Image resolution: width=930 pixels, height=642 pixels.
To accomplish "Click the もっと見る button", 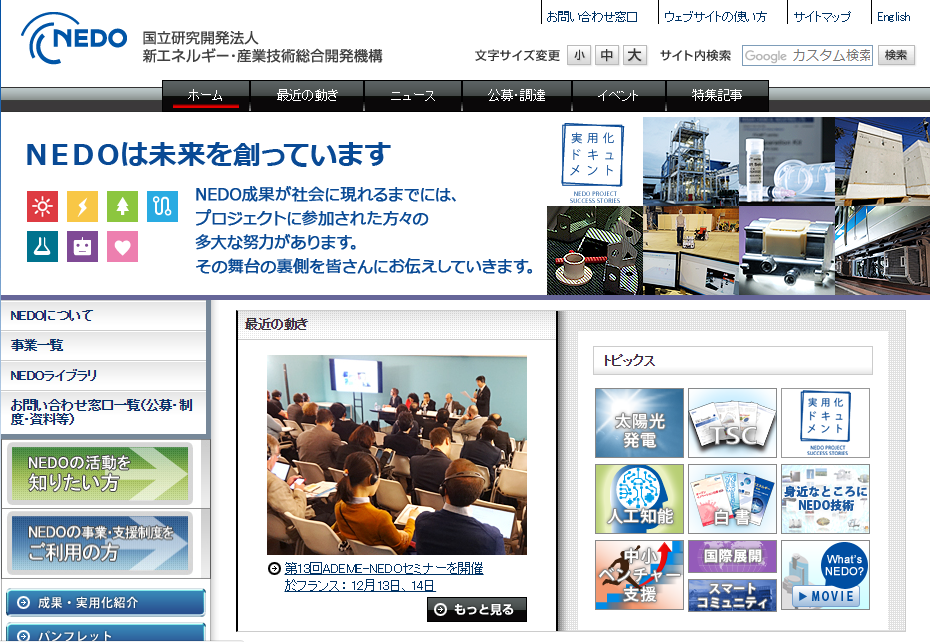I will point(477,609).
